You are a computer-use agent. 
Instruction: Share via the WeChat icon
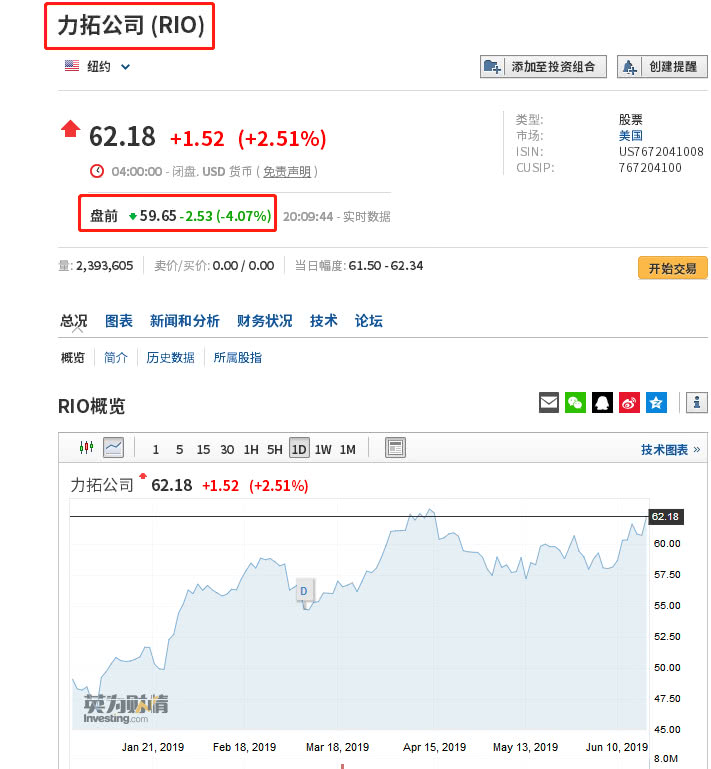pyautogui.click(x=575, y=403)
